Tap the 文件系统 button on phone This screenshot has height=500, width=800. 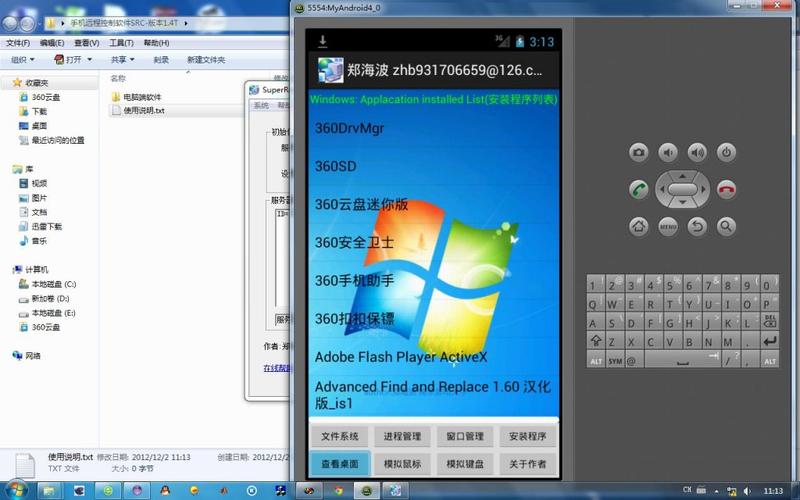tap(340, 436)
